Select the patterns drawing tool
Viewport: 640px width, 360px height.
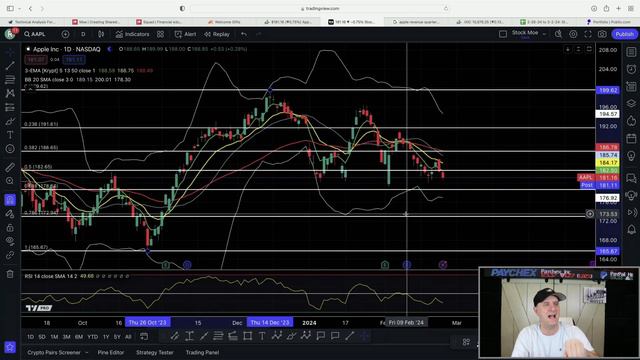click(x=10, y=93)
